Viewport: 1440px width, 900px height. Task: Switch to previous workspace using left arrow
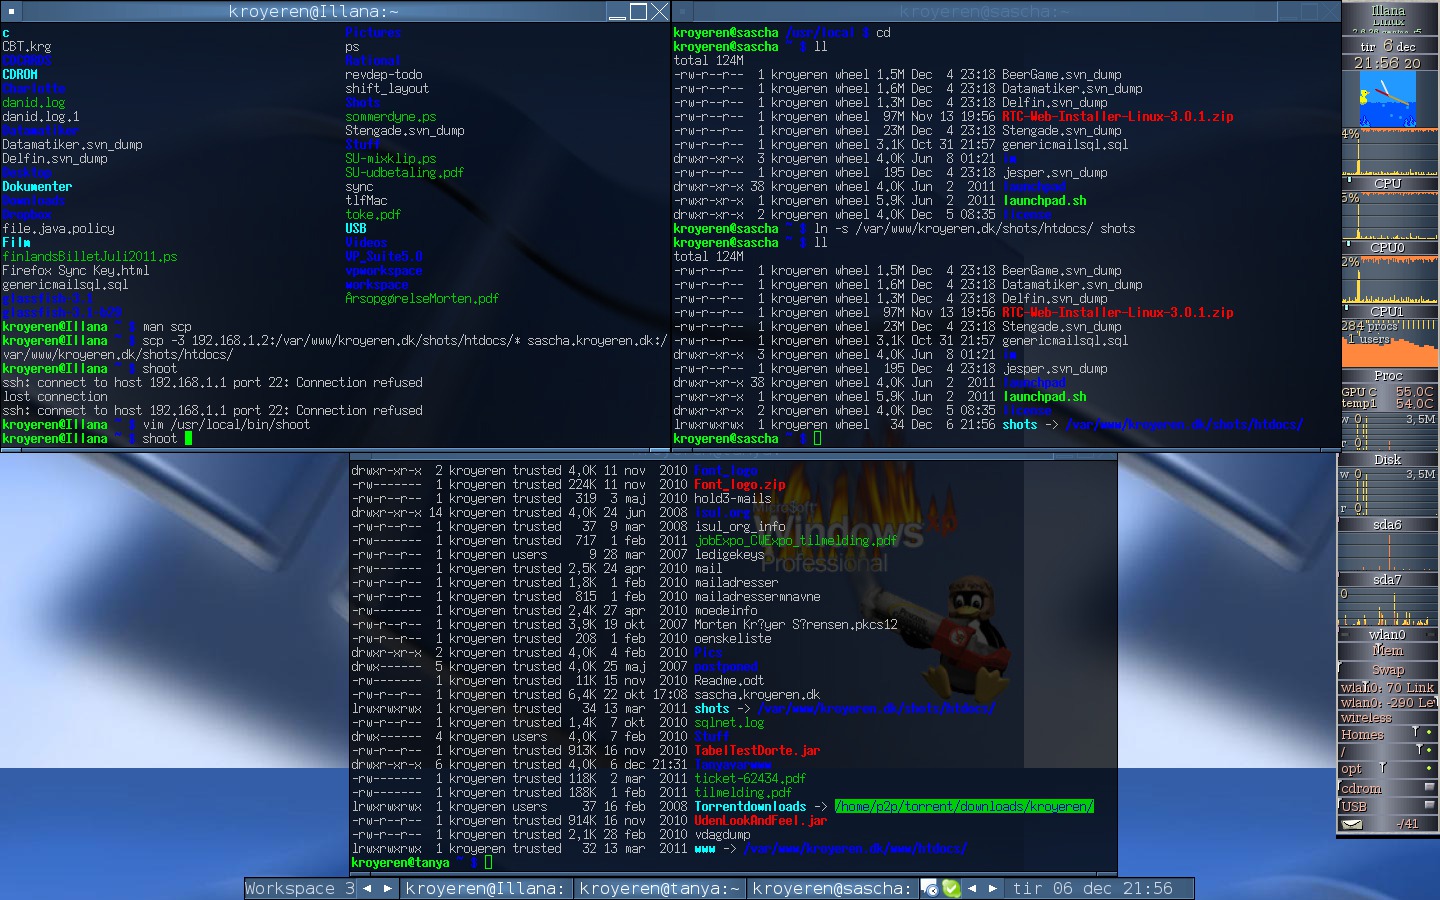(367, 888)
